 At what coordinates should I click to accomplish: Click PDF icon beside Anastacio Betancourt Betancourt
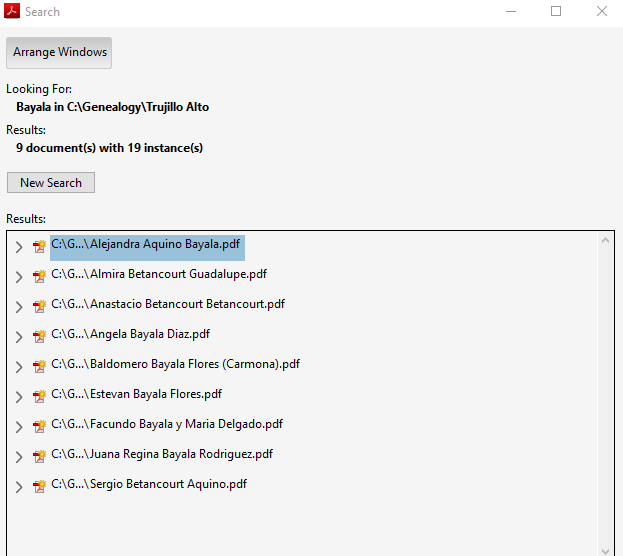click(39, 306)
